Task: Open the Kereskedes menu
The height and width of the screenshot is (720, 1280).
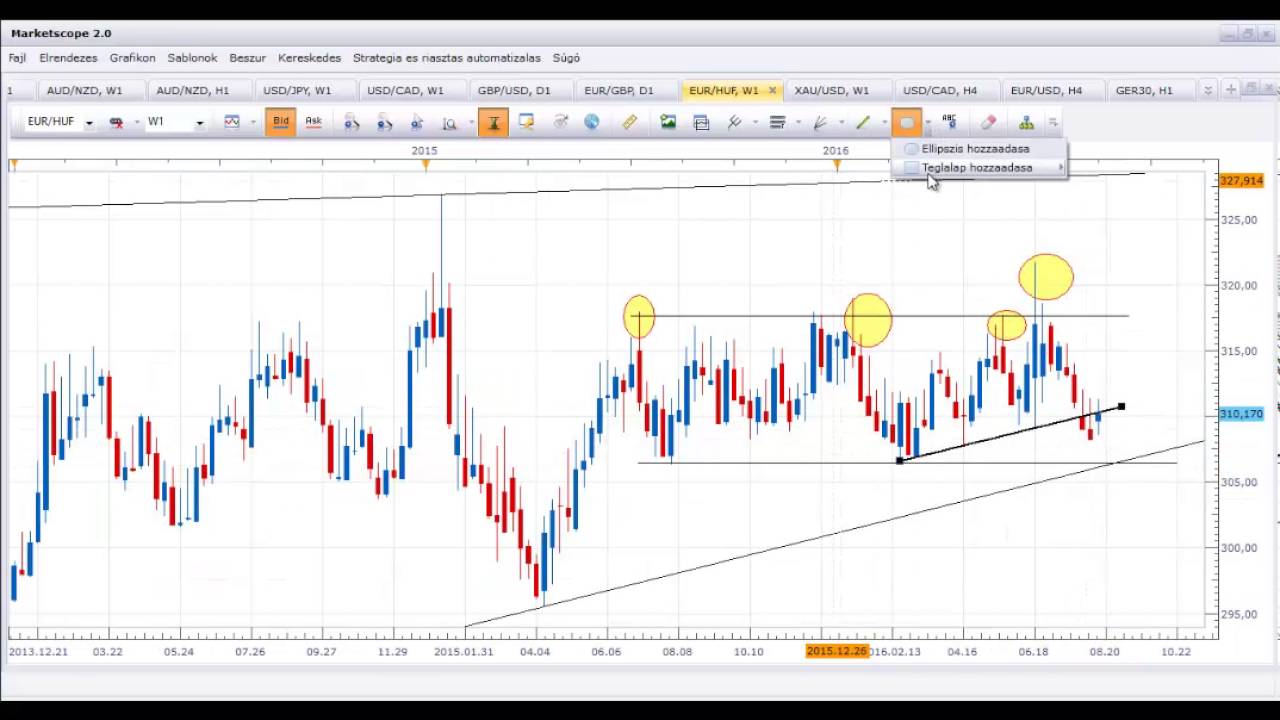Action: [x=309, y=58]
